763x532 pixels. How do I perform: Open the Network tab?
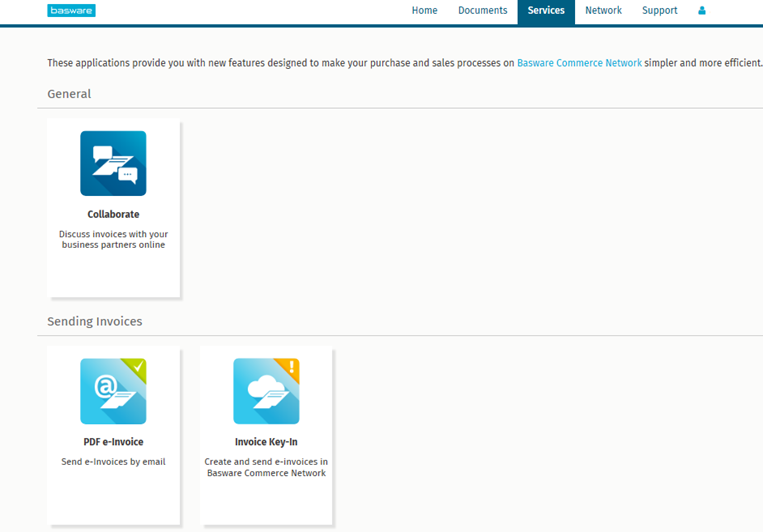pos(603,10)
